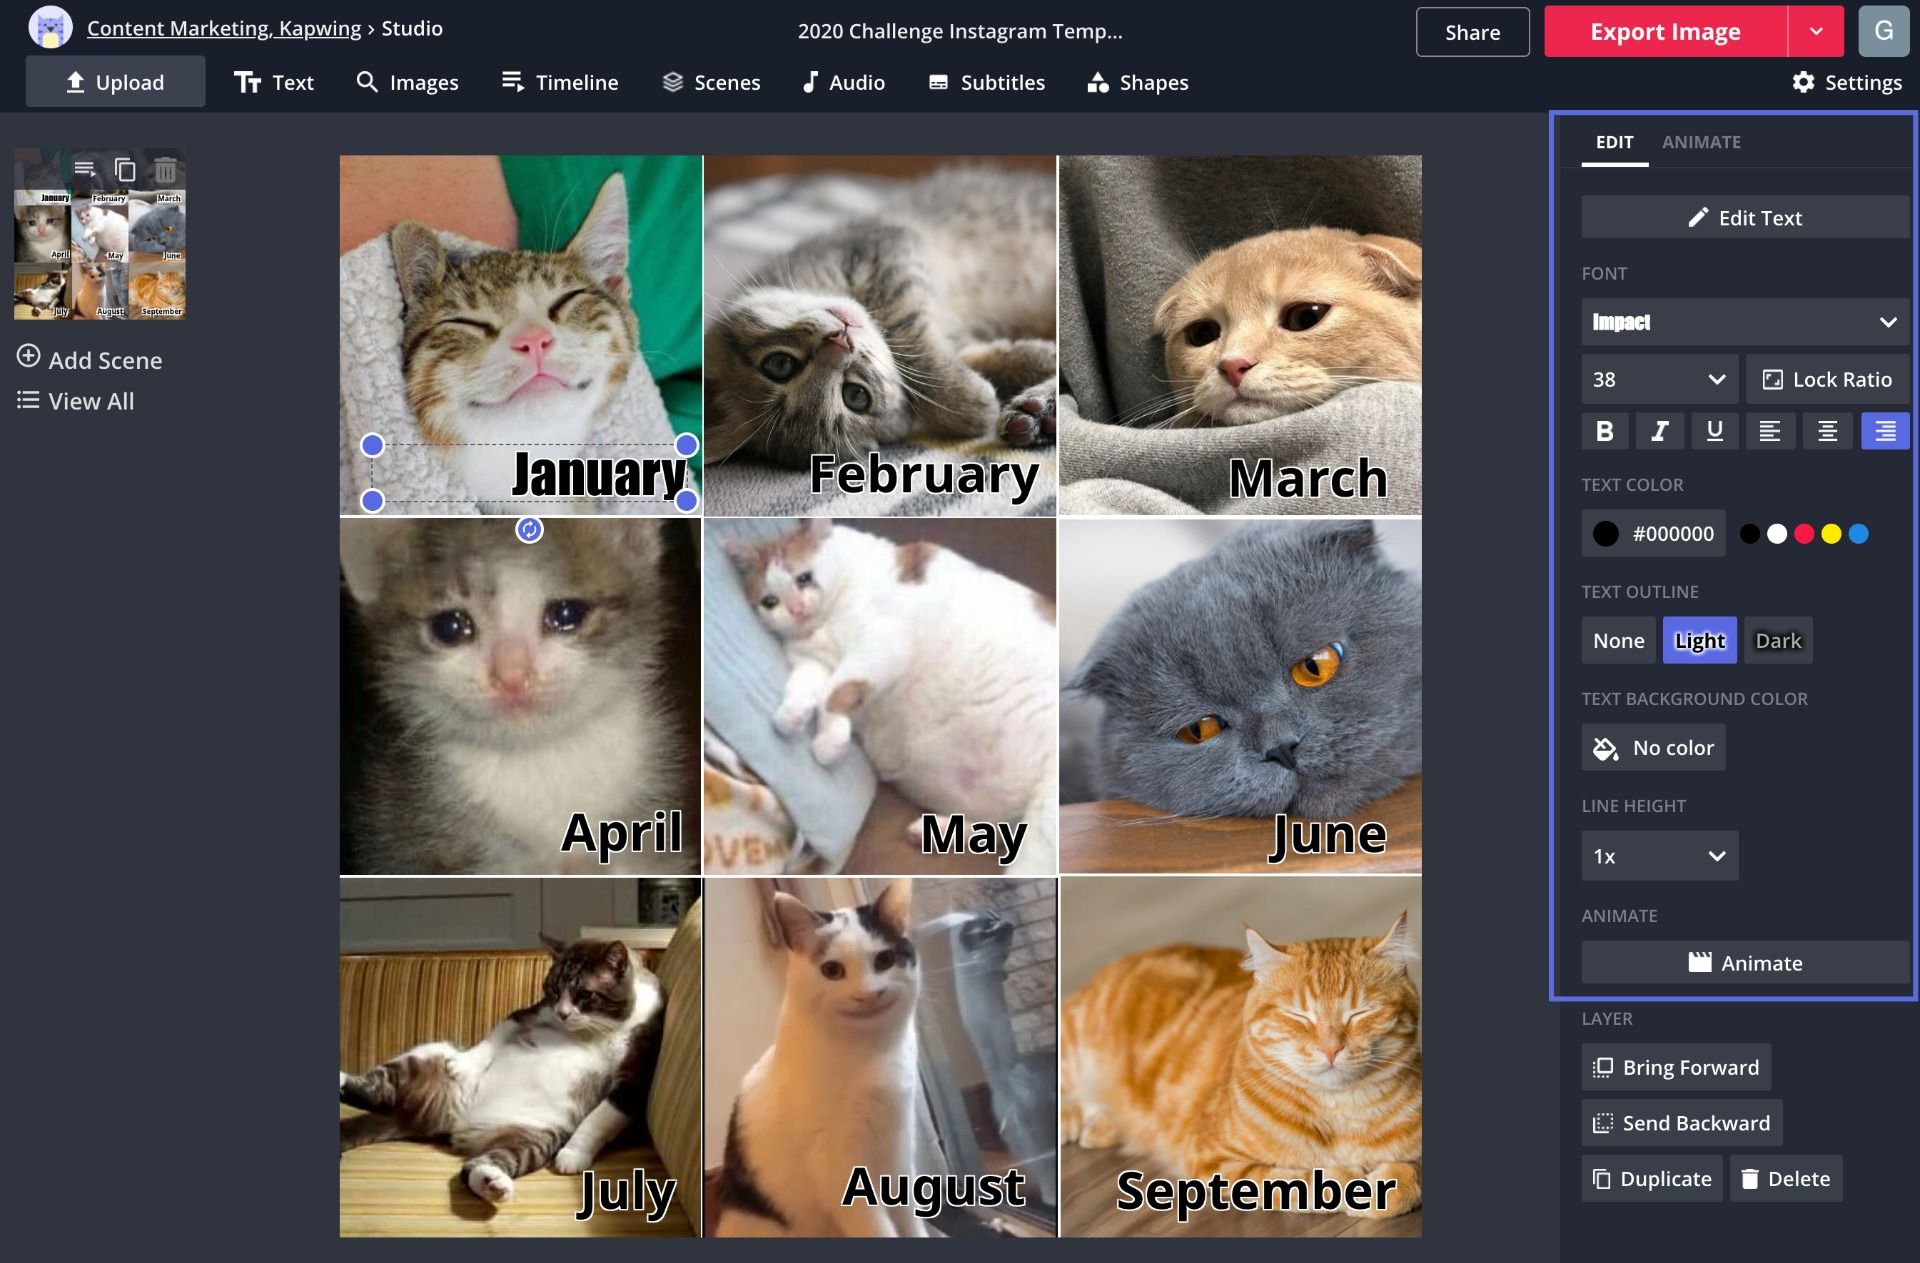Switch to the ANIMATE tab
The image size is (1920, 1263).
1701,142
